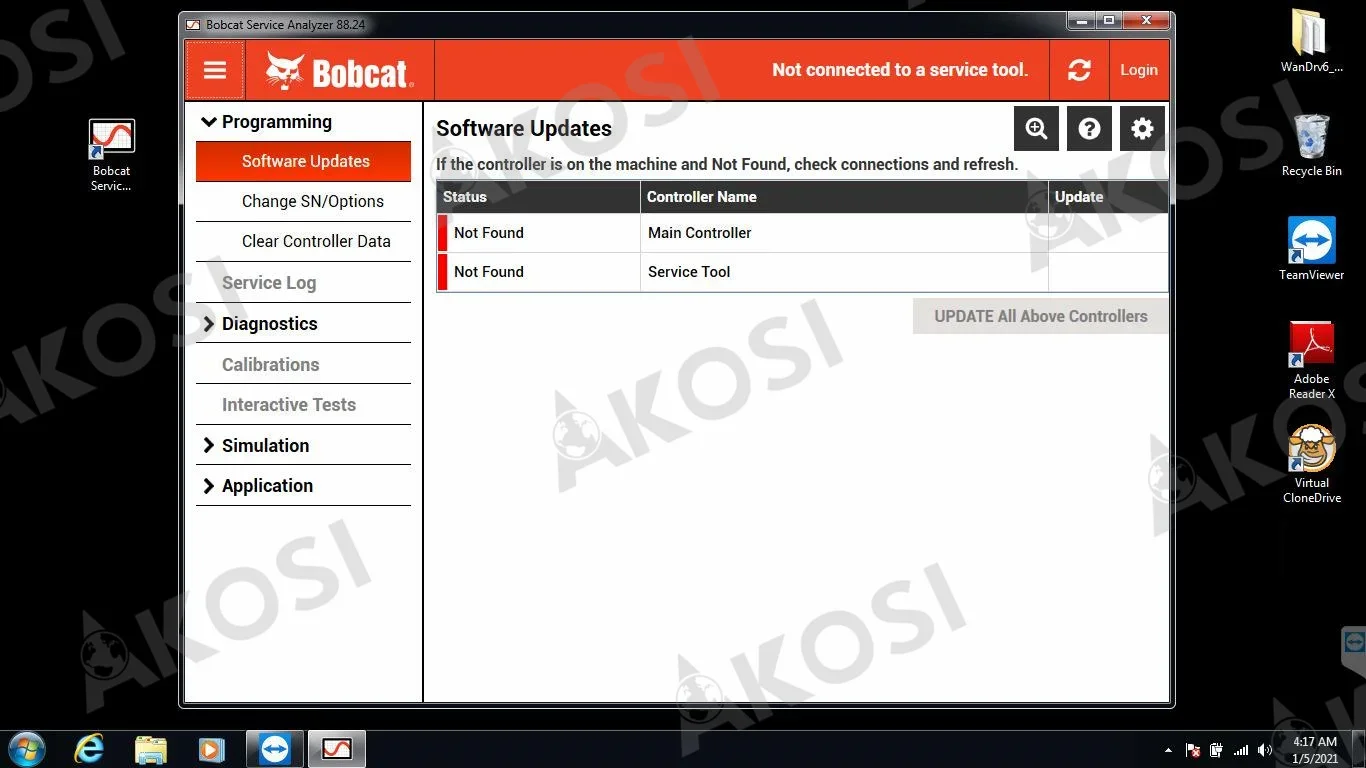Click the Software Updates page heading
The height and width of the screenshot is (768, 1366).
pos(524,129)
